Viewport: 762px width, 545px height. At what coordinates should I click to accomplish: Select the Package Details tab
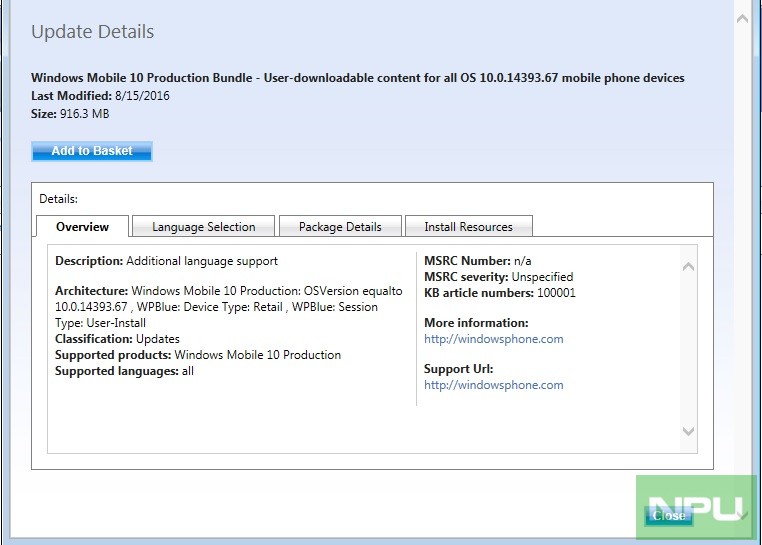pyautogui.click(x=340, y=227)
